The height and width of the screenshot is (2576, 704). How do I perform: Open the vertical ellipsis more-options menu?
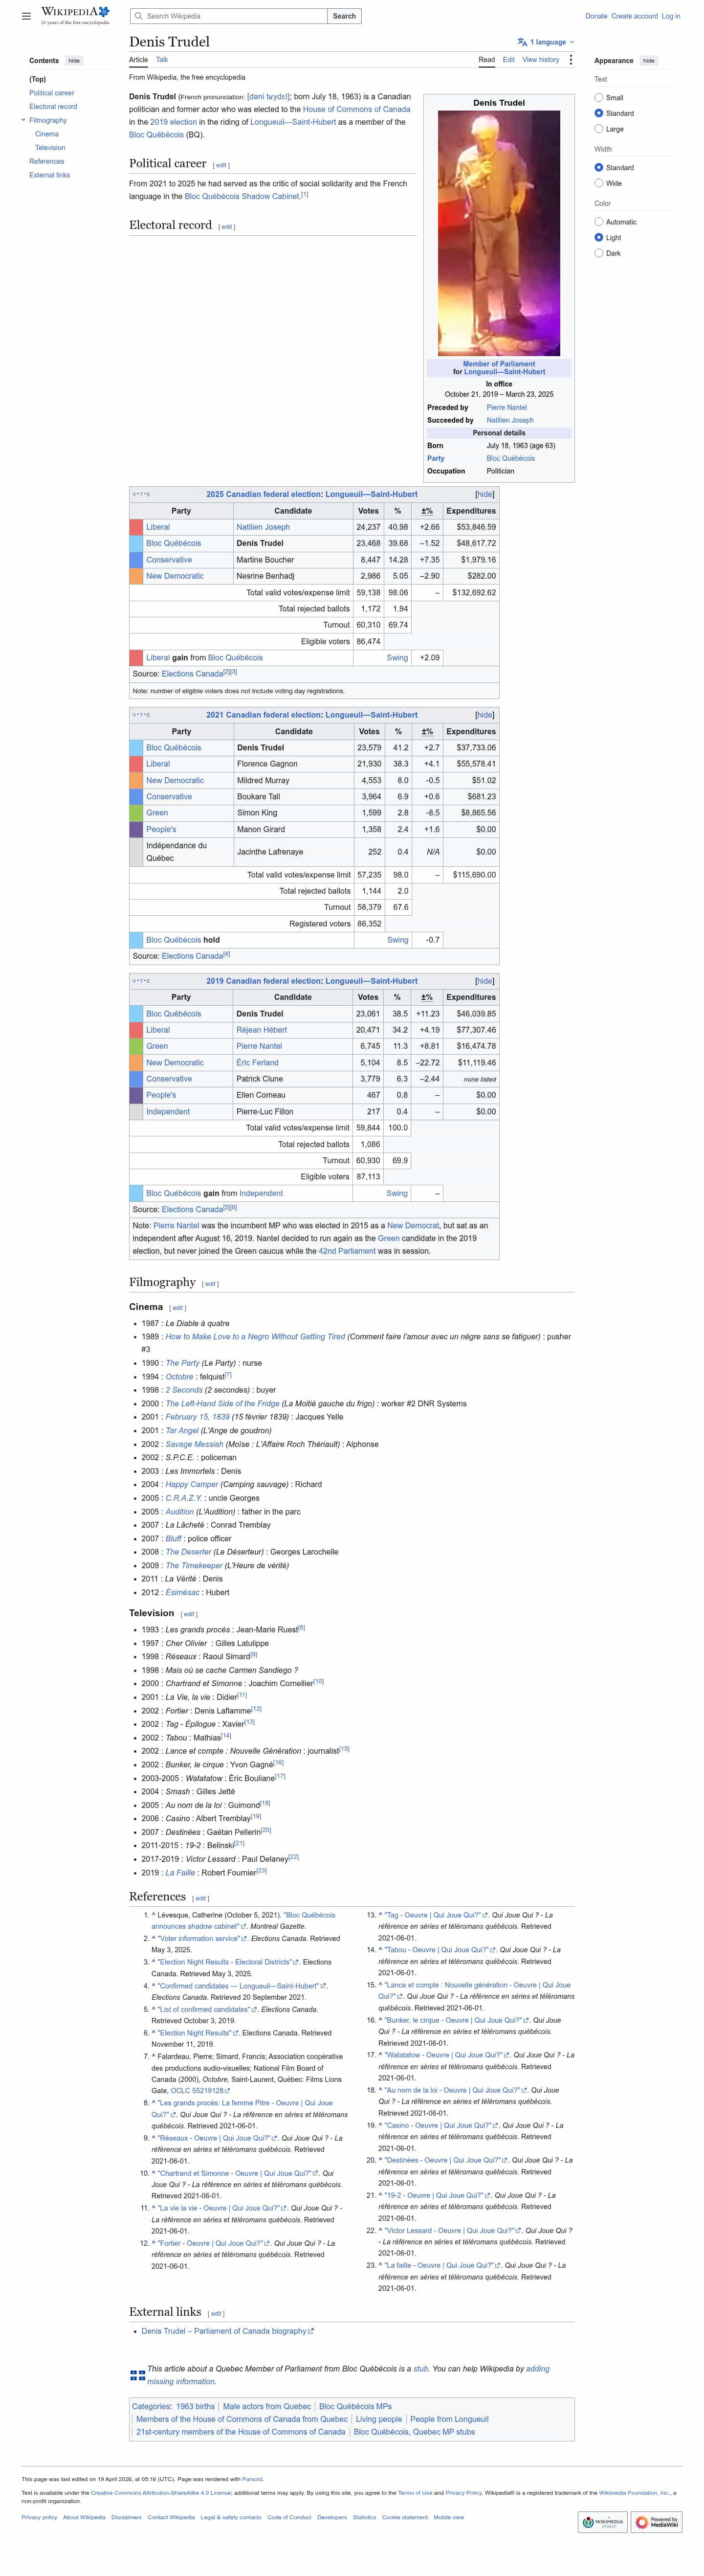[x=571, y=60]
